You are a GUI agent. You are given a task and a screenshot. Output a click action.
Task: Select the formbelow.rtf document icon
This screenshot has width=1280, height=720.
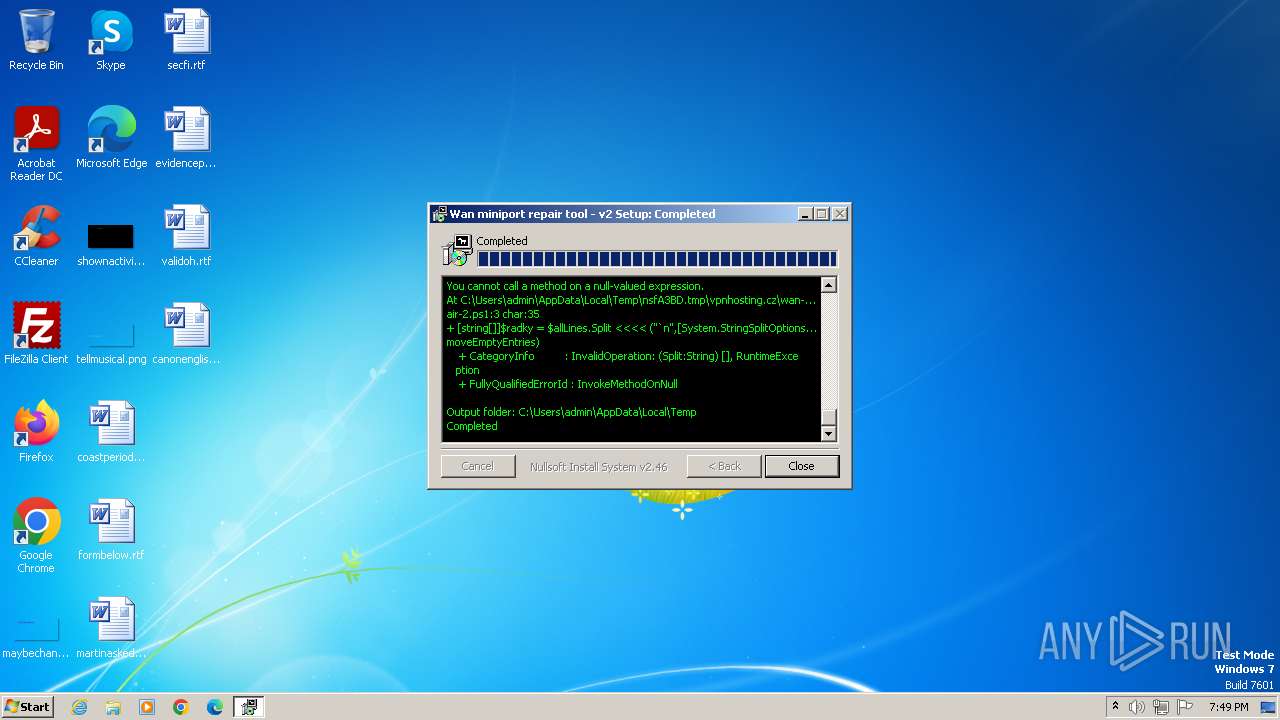(x=111, y=530)
